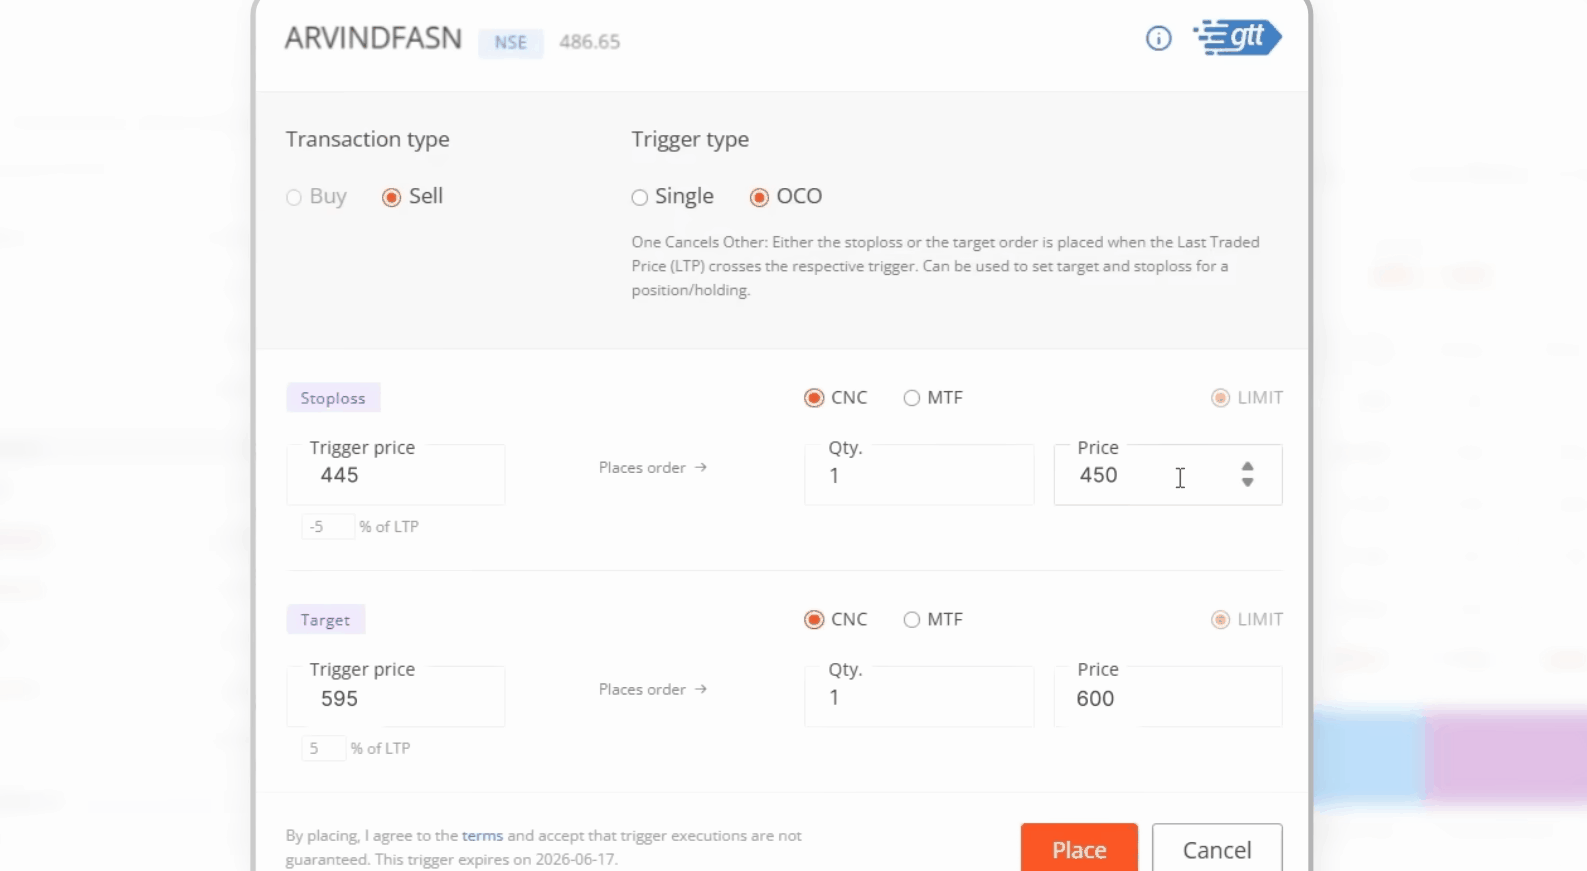Select the Buy transaction type
Image resolution: width=1587 pixels, height=871 pixels.
coord(294,197)
